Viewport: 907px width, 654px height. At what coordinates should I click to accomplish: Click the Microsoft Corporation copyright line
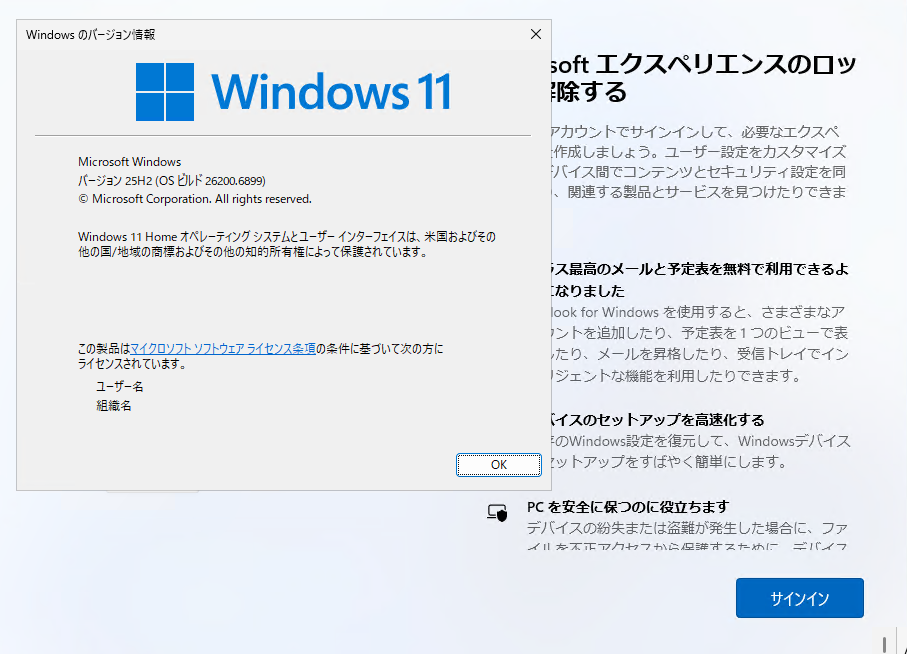click(x=194, y=198)
